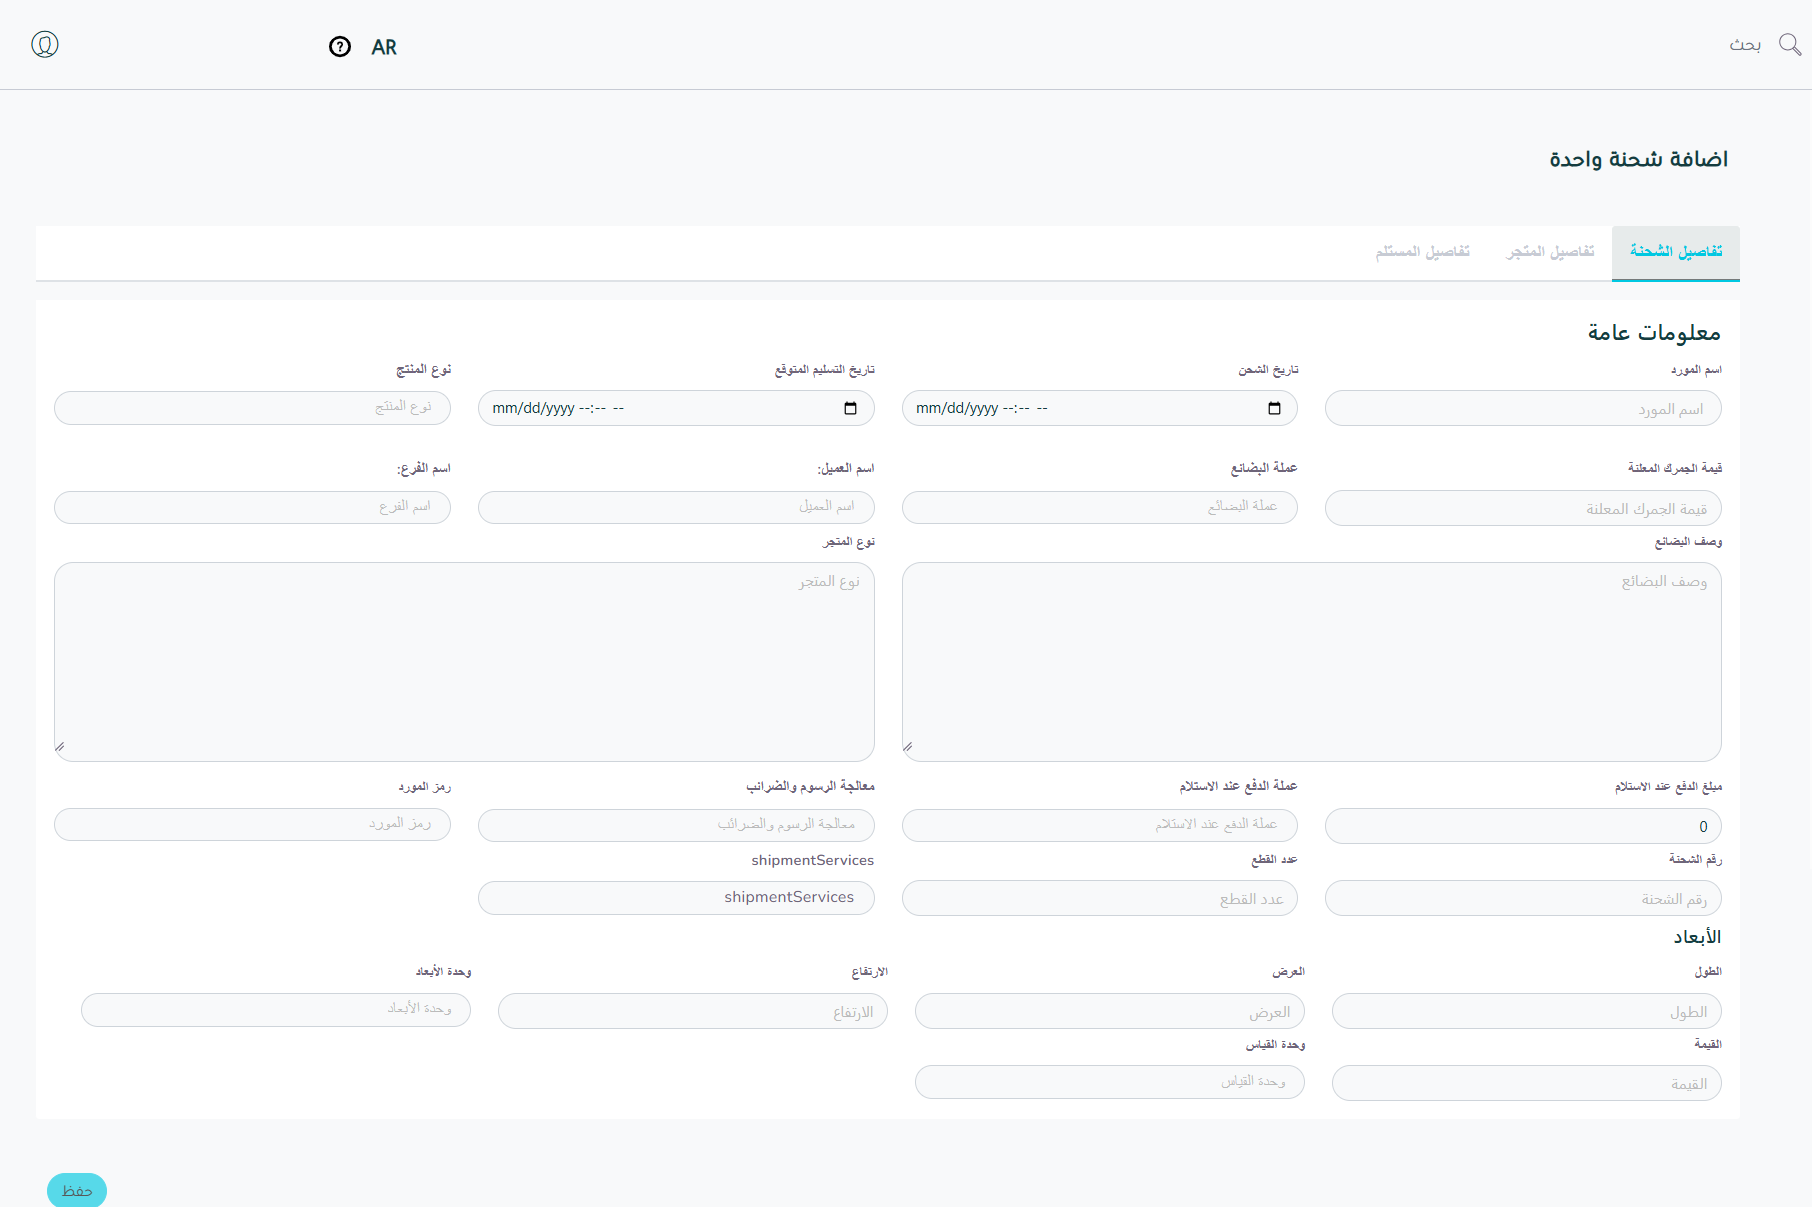1812x1207 pixels.
Task: Open calendar picker for تاريخ الشحن
Action: point(1274,408)
